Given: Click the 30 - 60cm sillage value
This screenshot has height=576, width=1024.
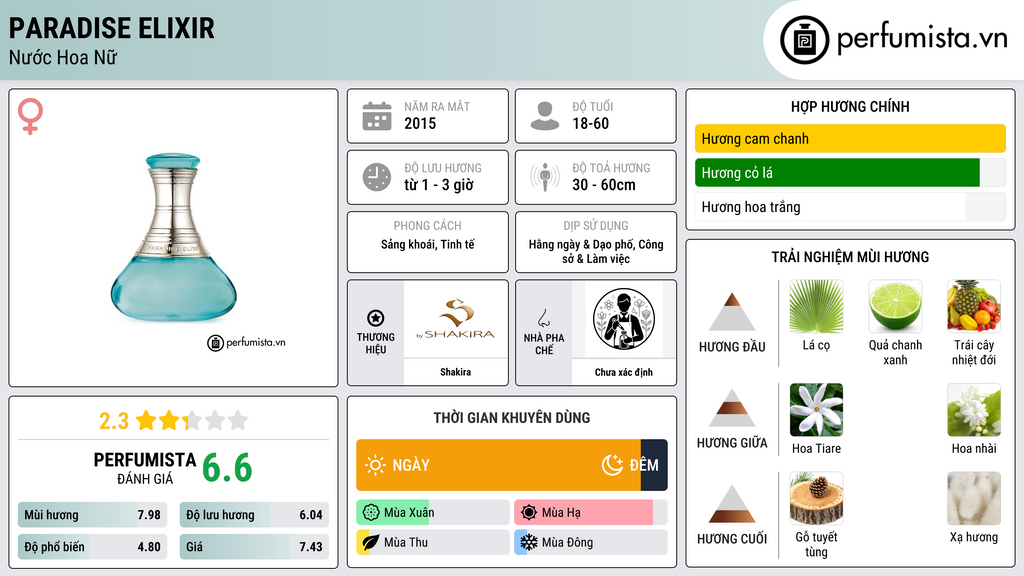Looking at the screenshot, I should [x=604, y=185].
